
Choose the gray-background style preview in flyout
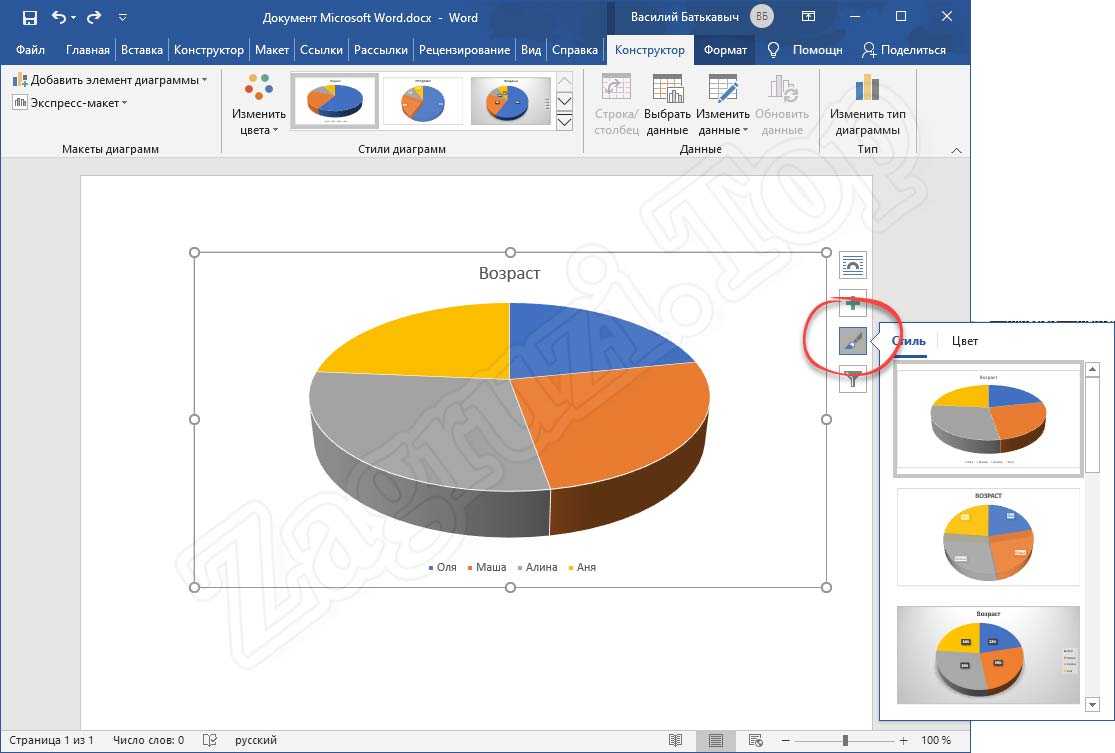click(988, 656)
